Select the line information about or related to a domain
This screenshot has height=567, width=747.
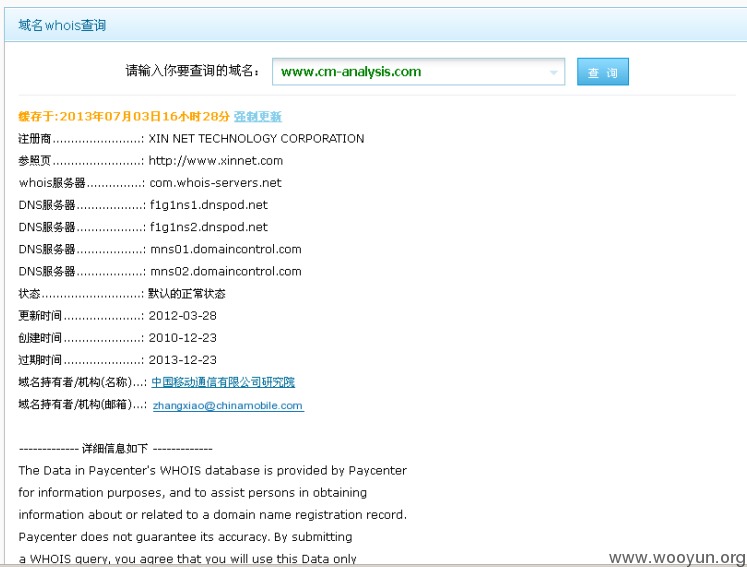212,515
